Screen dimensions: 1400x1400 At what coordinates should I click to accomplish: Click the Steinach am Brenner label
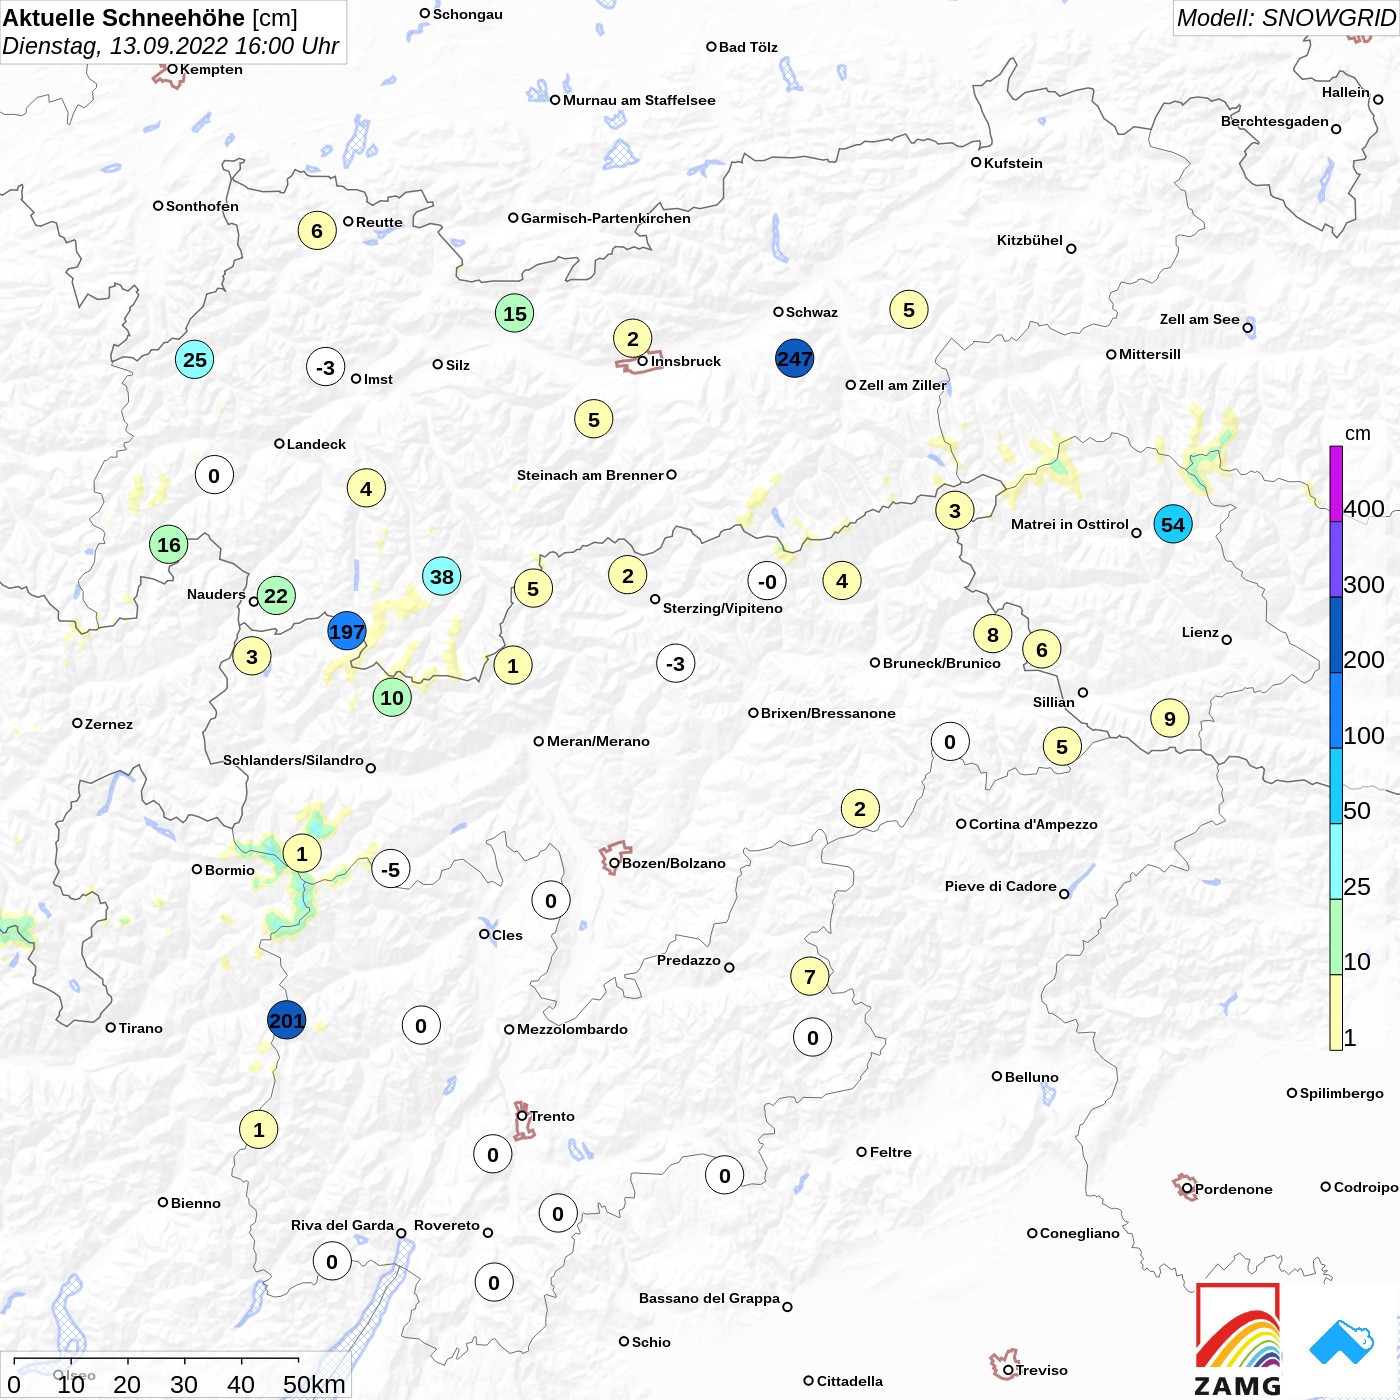tap(590, 475)
